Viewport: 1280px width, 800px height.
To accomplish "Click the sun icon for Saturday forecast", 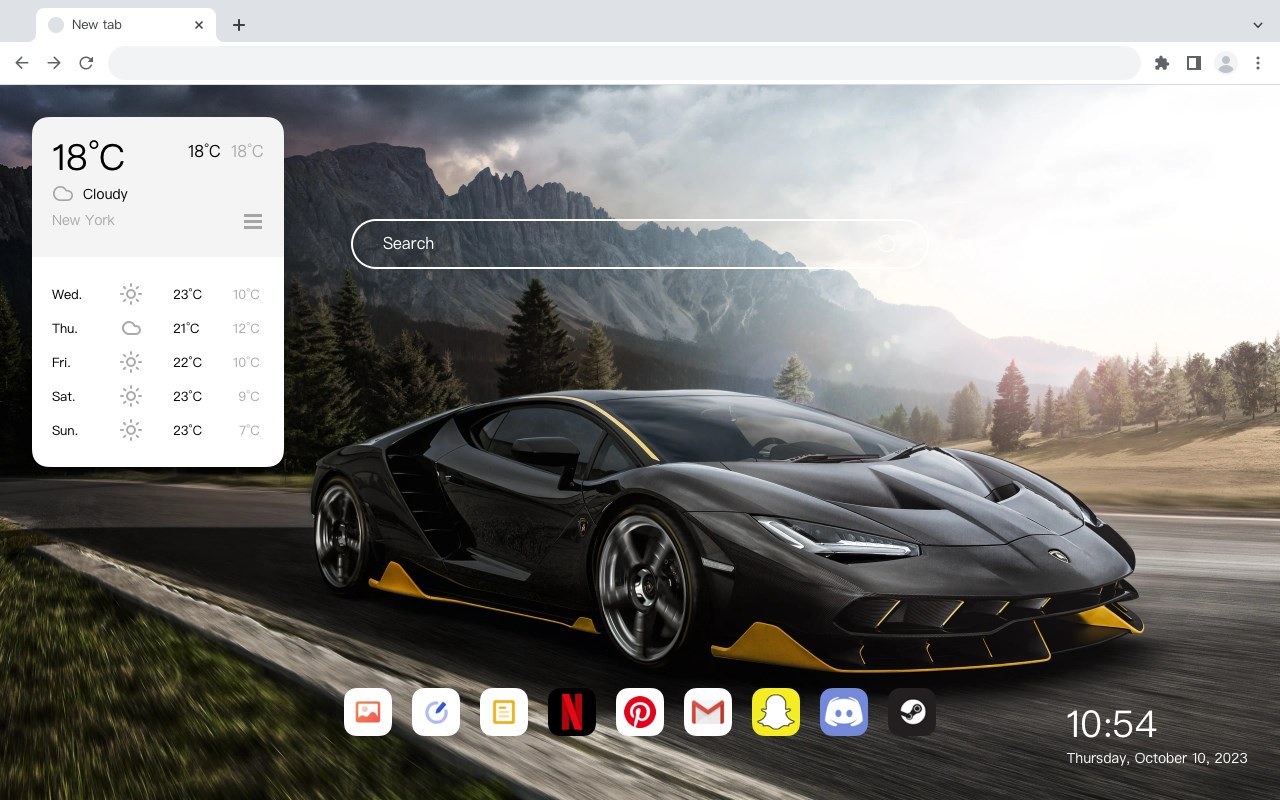I will 131,396.
